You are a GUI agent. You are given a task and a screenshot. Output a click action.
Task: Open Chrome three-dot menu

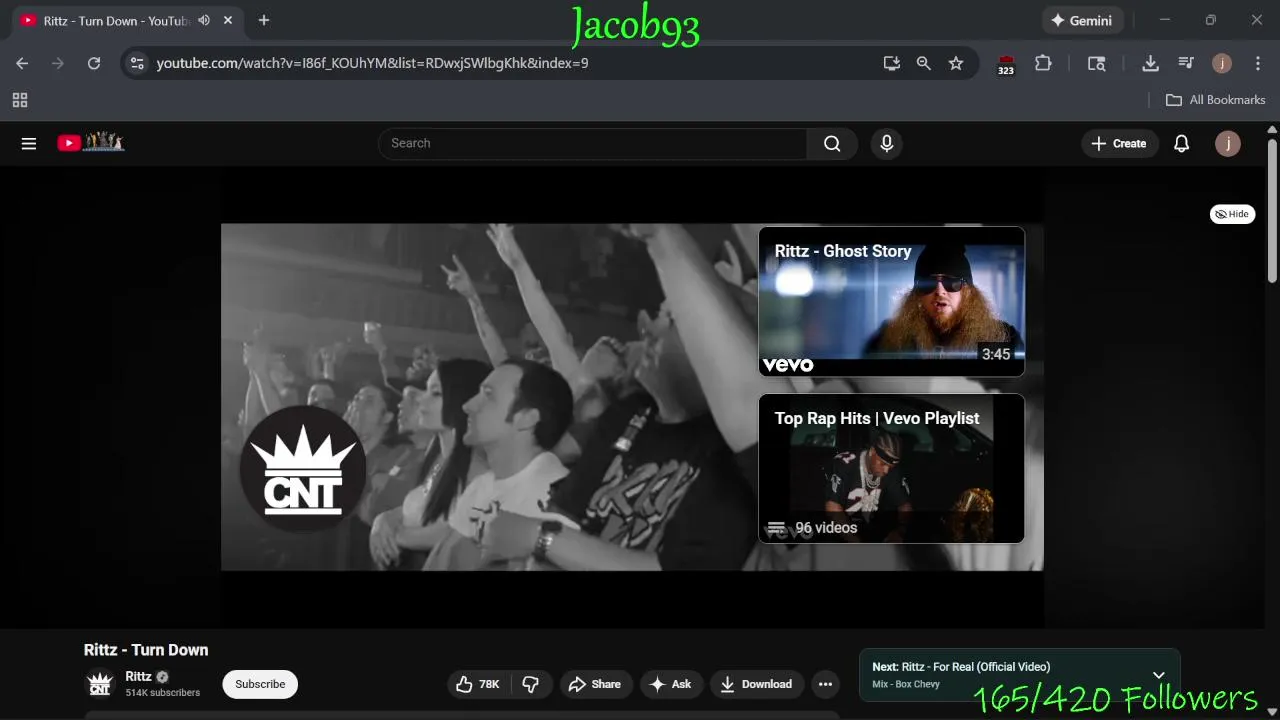click(x=1258, y=63)
